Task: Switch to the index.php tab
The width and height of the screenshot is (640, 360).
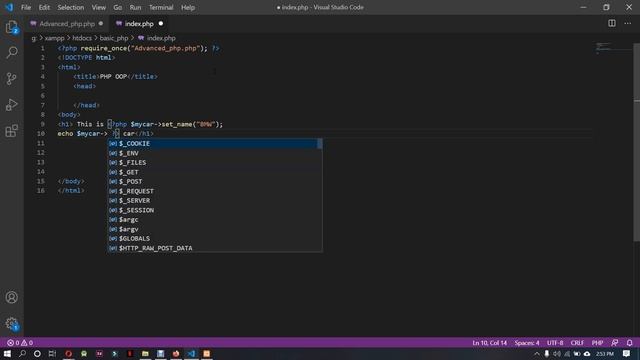Action: point(139,24)
